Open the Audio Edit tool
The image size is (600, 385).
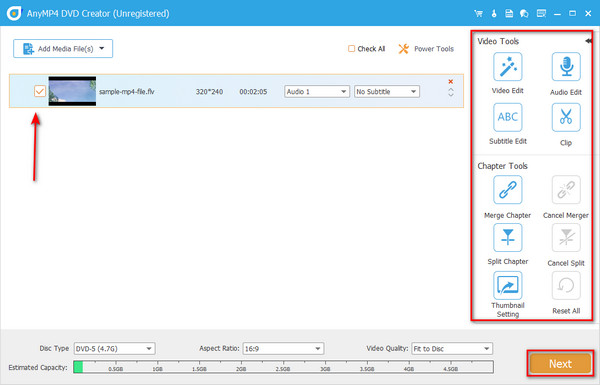(x=566, y=67)
